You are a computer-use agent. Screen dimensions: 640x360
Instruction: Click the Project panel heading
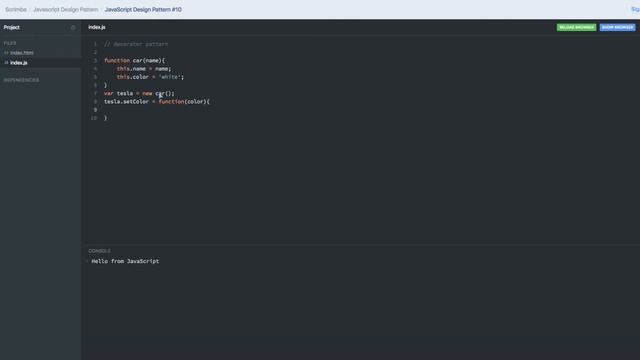click(11, 27)
